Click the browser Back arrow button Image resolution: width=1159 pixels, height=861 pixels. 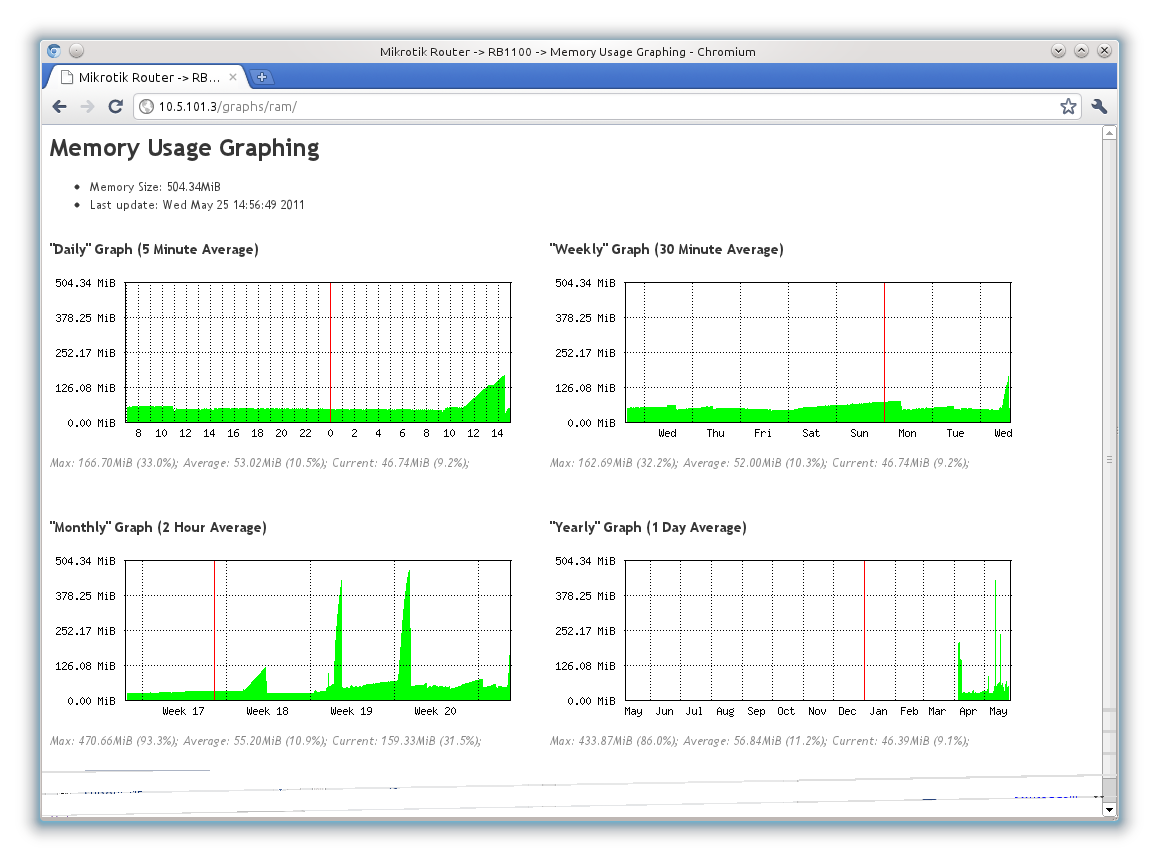[x=60, y=107]
